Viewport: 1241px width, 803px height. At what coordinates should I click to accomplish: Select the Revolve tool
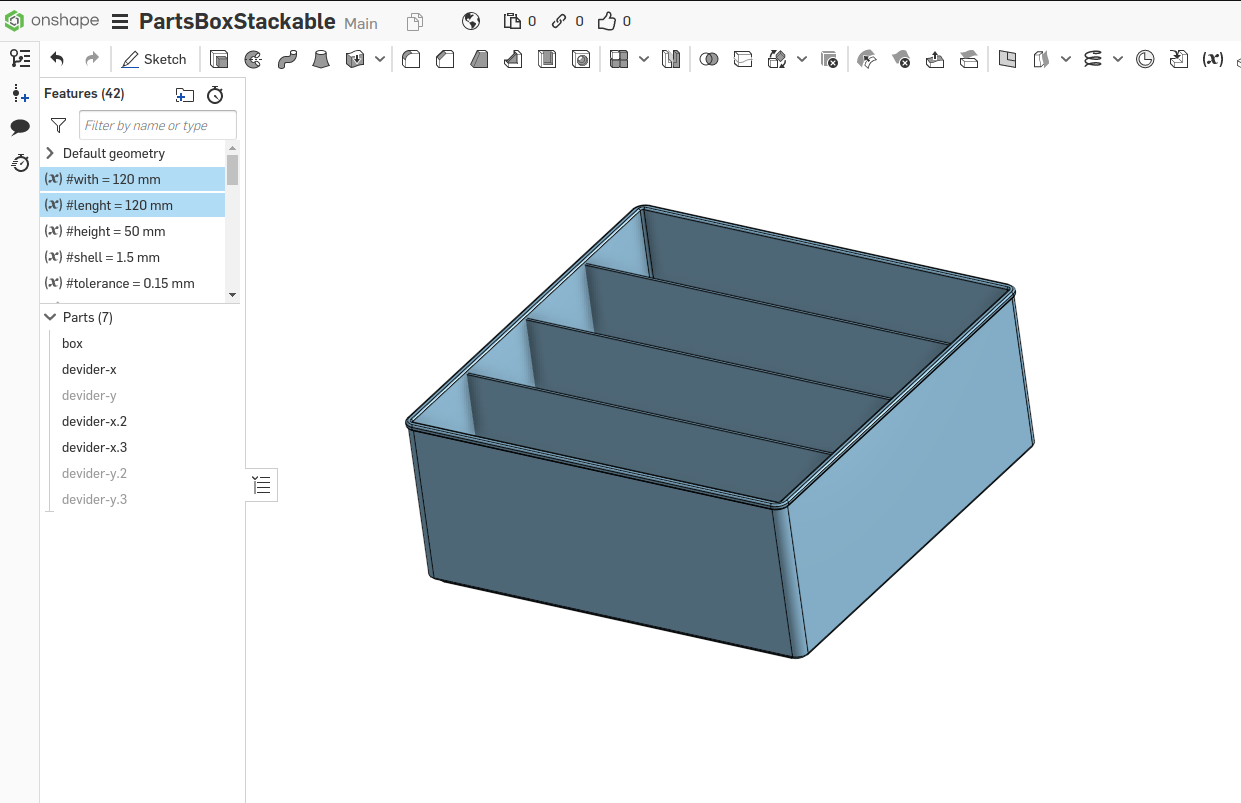click(x=254, y=59)
